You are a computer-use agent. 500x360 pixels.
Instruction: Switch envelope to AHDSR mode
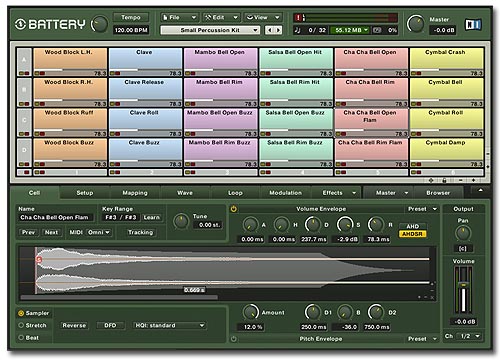[x=412, y=234]
